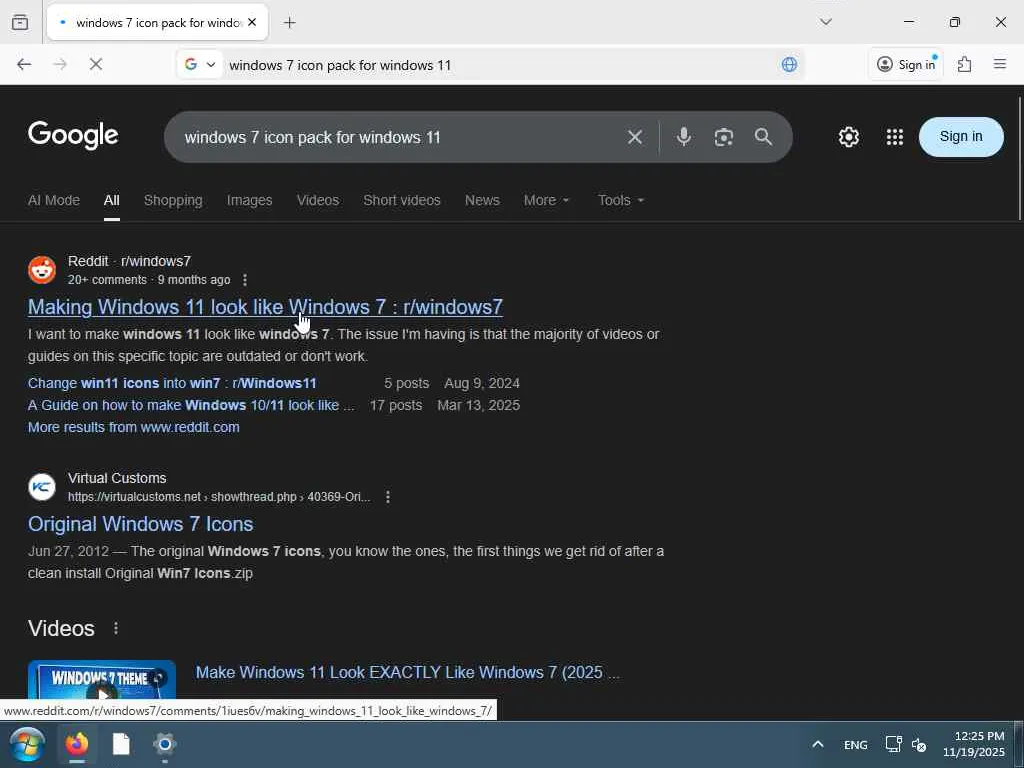Image resolution: width=1024 pixels, height=768 pixels.
Task: Open the Windows 7 style Start orb
Action: 27,744
